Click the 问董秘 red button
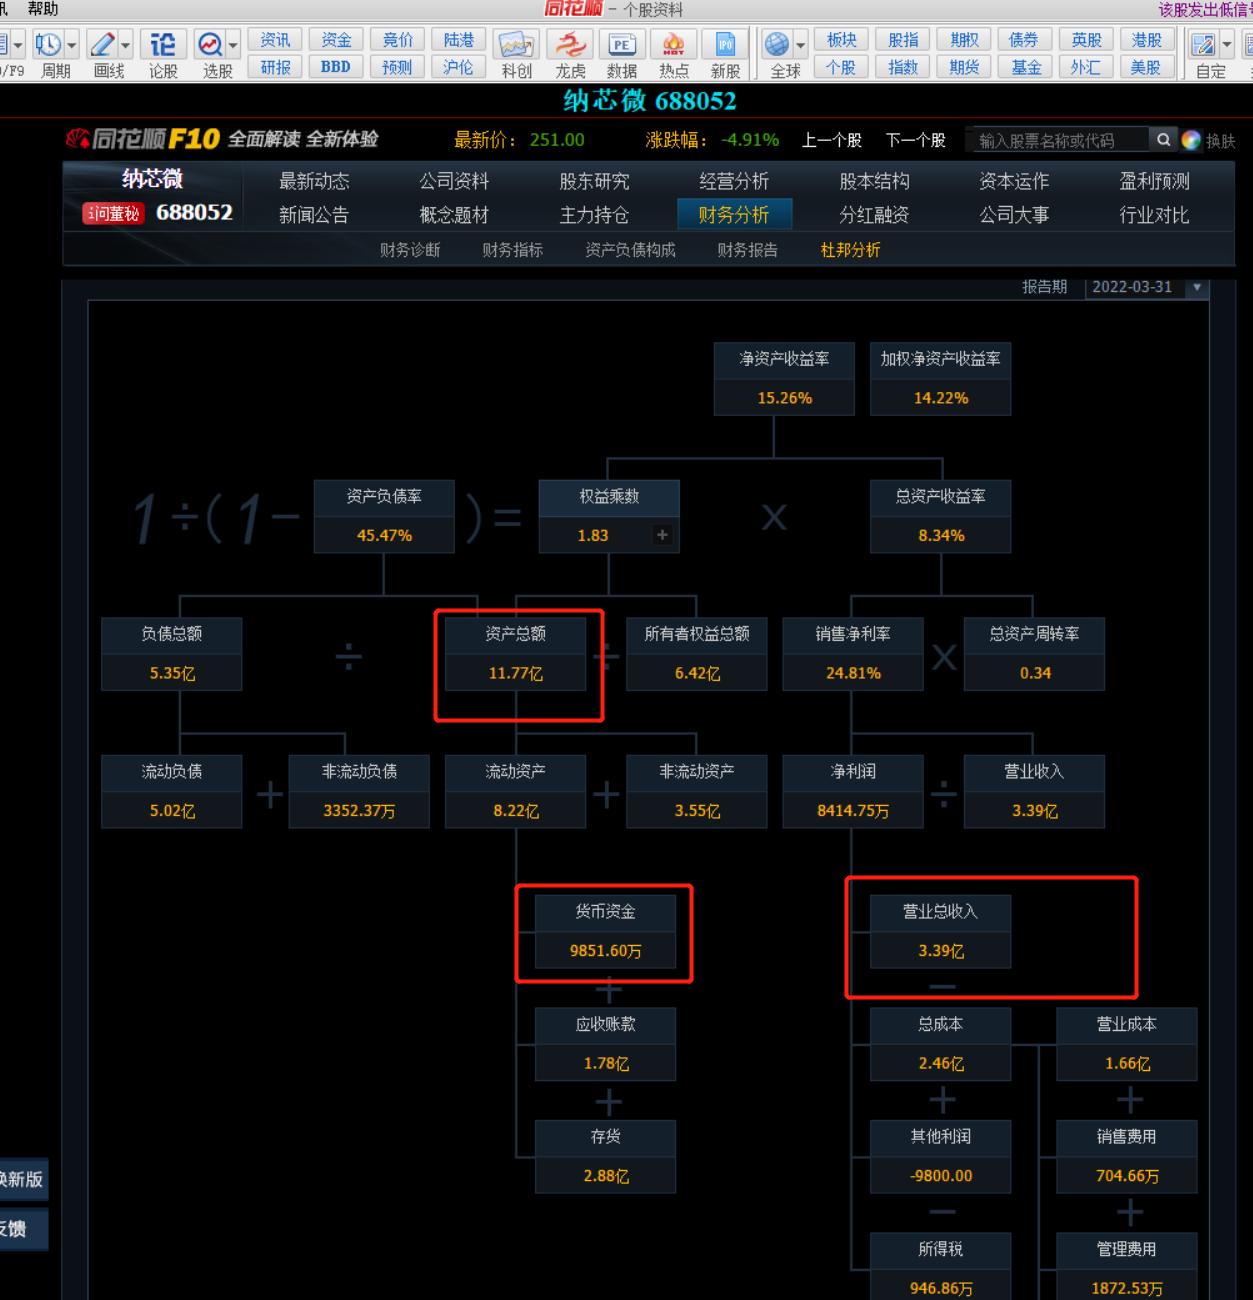The width and height of the screenshot is (1253, 1300). point(113,213)
